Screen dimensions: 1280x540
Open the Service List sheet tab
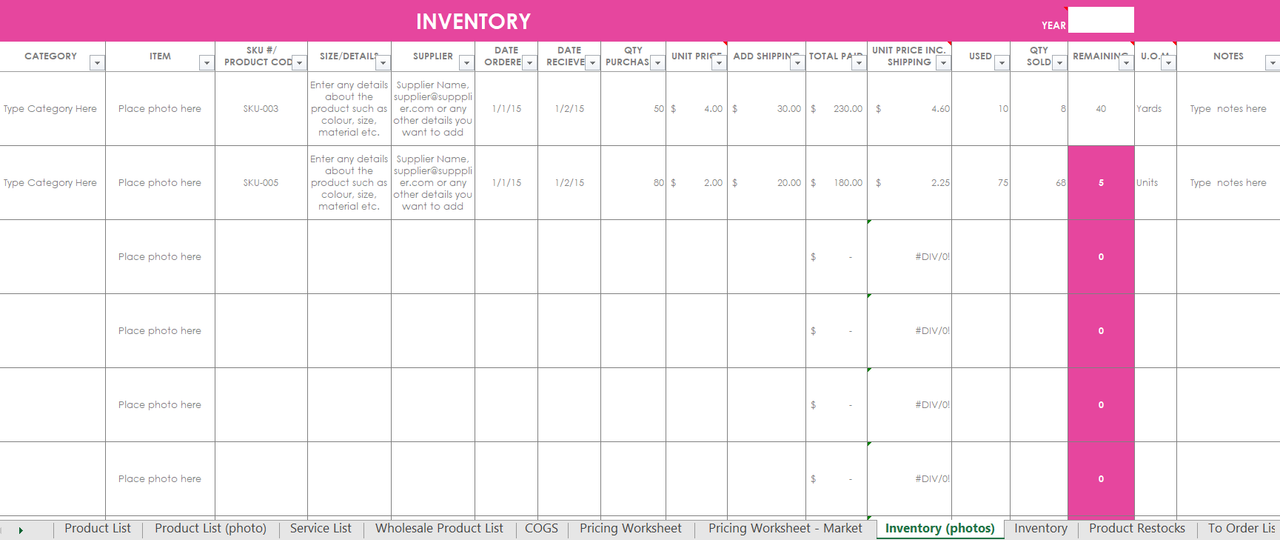(x=320, y=528)
